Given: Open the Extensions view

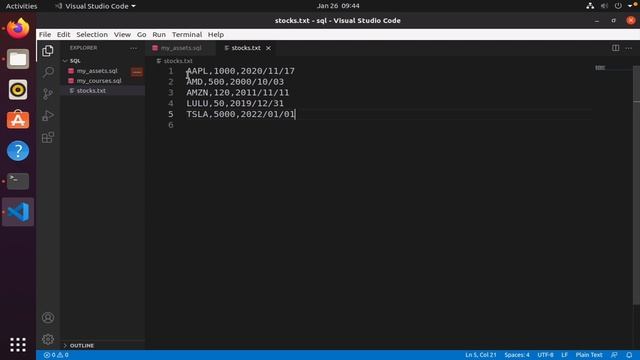Looking at the screenshot, I should 48,137.
